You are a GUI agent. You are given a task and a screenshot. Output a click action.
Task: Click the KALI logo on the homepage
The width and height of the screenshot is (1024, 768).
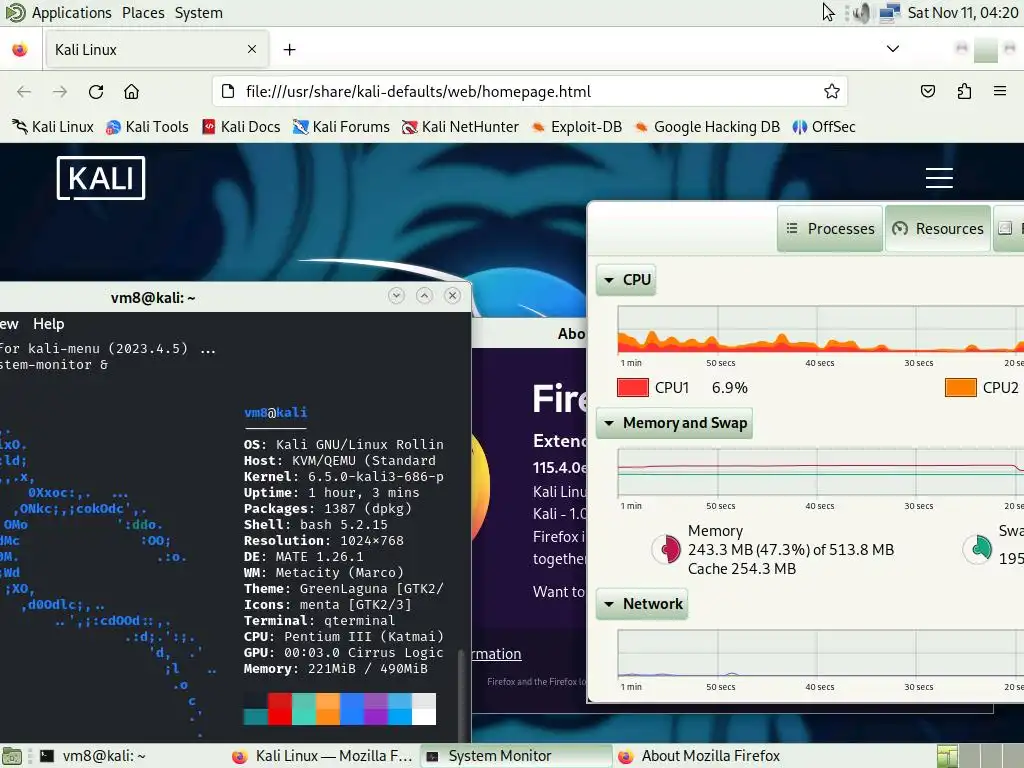pos(101,178)
